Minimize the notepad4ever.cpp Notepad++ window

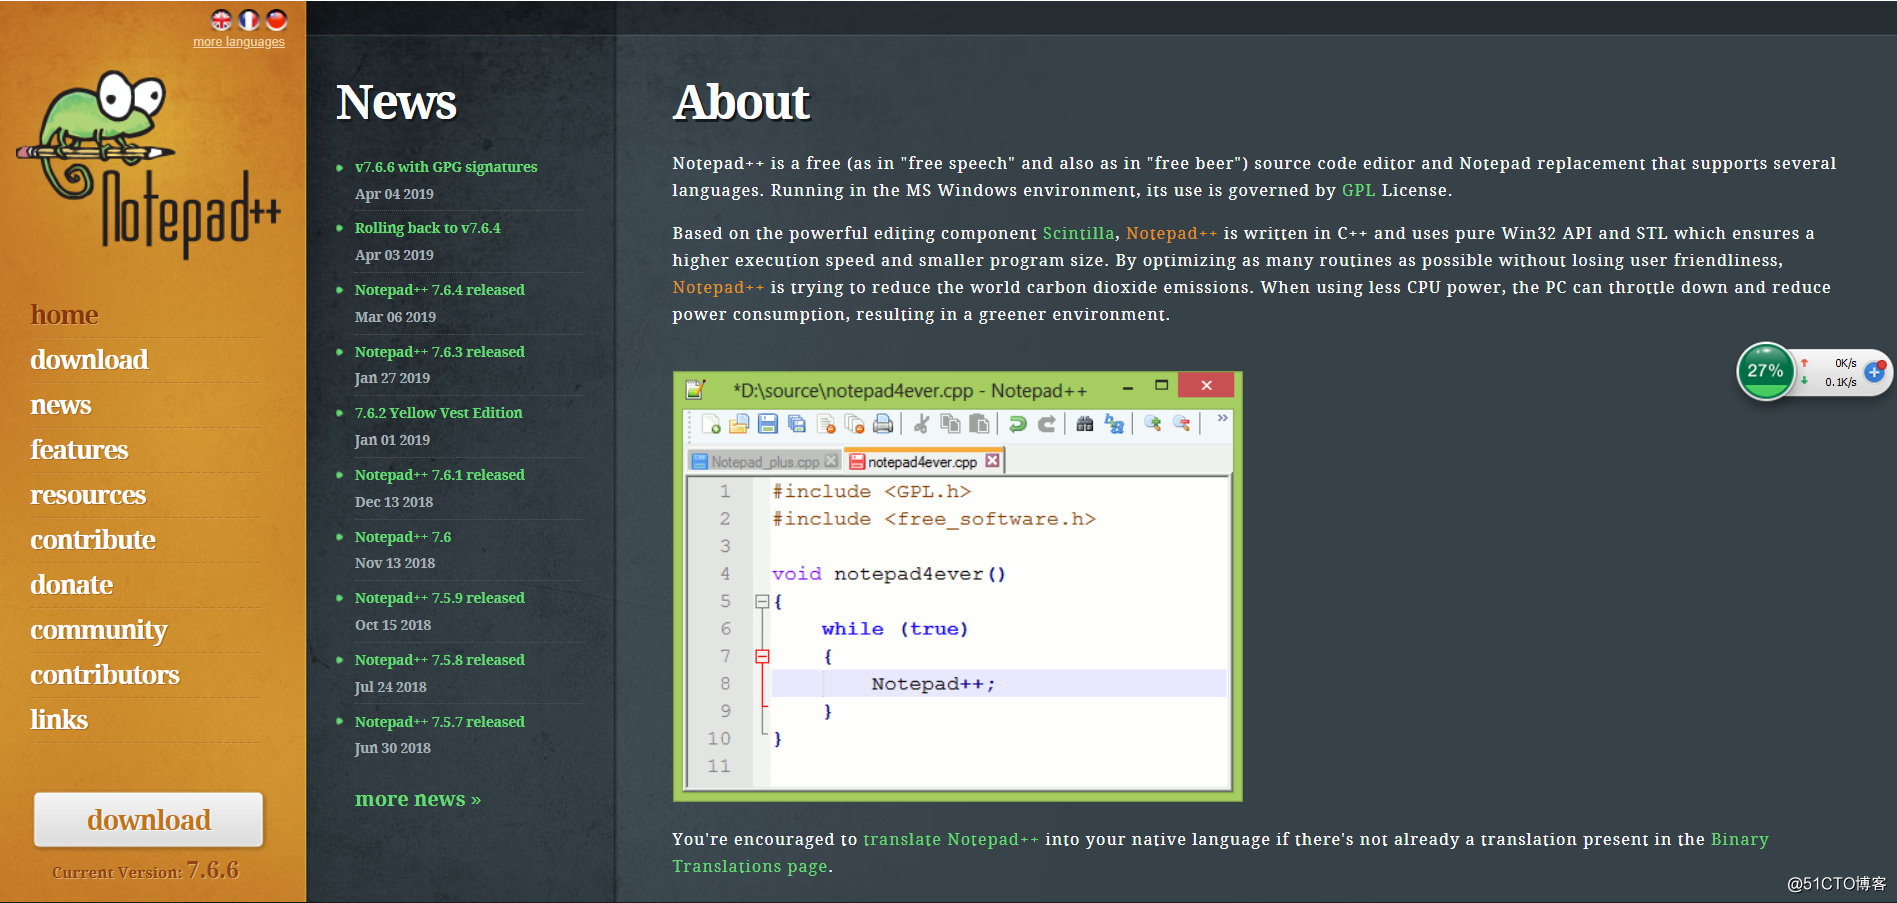point(1128,387)
